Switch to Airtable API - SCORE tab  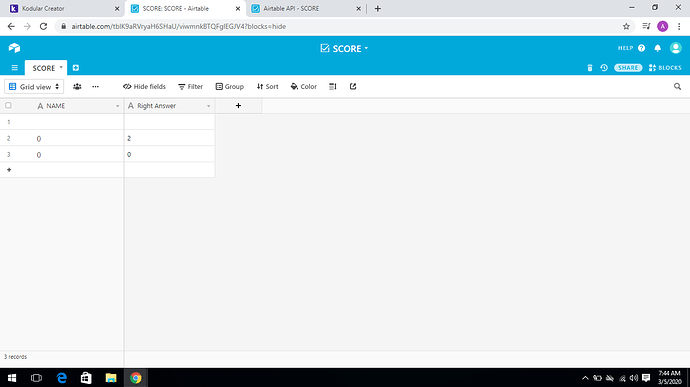pos(306,8)
